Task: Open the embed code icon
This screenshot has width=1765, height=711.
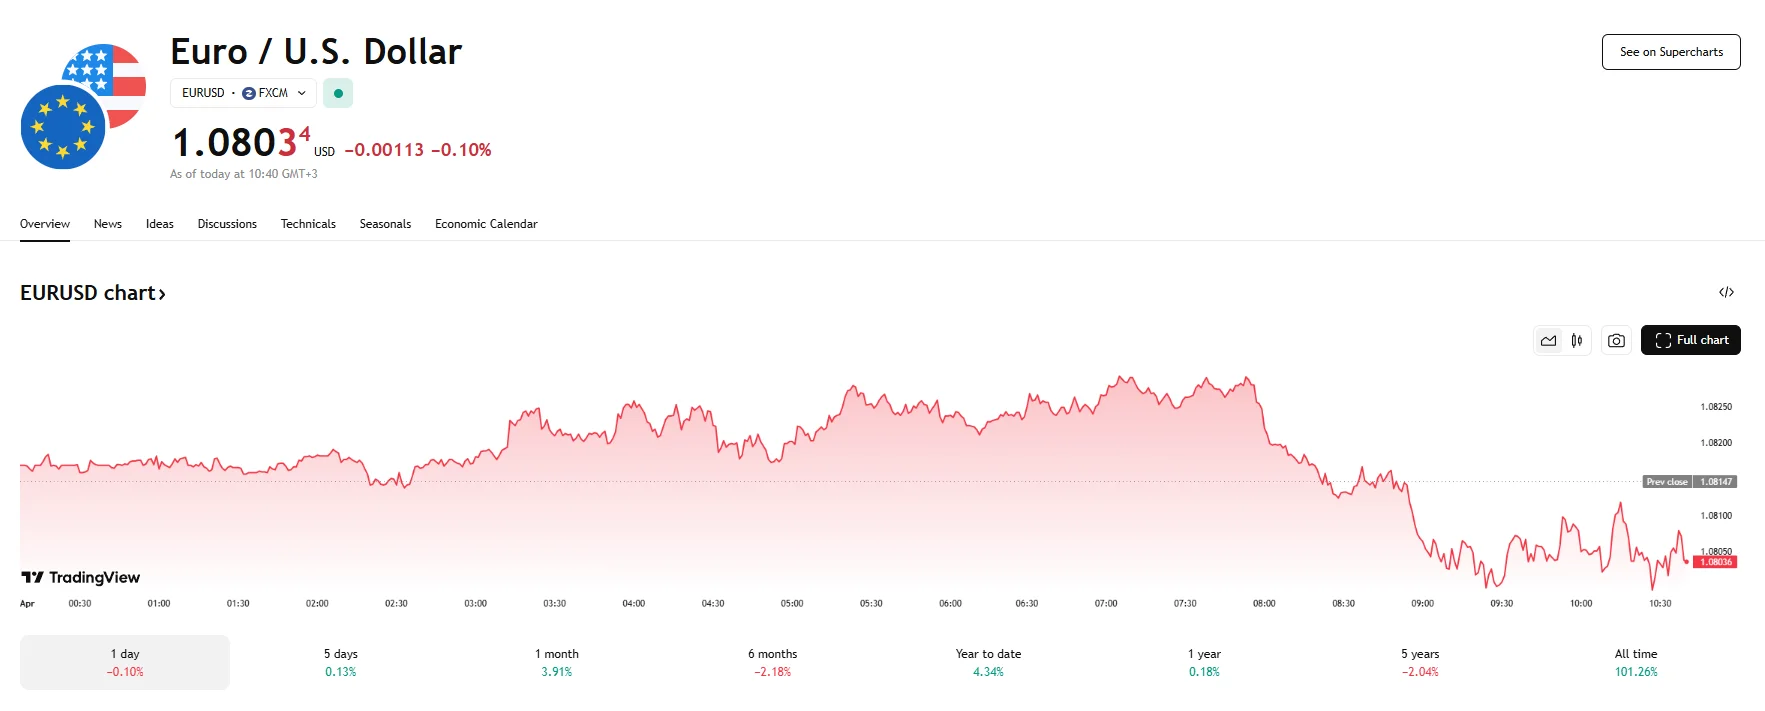Action: [1726, 292]
